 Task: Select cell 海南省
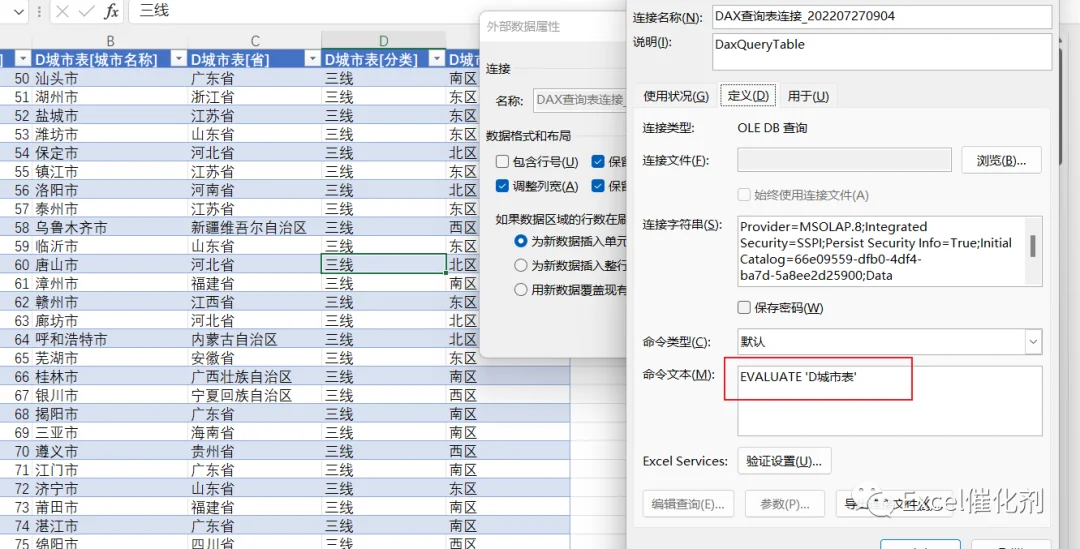[255, 433]
